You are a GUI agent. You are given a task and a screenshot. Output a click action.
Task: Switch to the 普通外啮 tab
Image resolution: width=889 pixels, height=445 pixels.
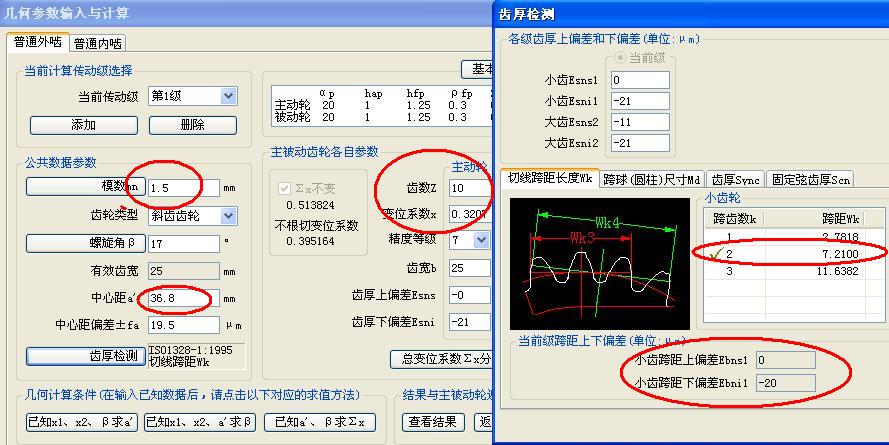(x=38, y=43)
